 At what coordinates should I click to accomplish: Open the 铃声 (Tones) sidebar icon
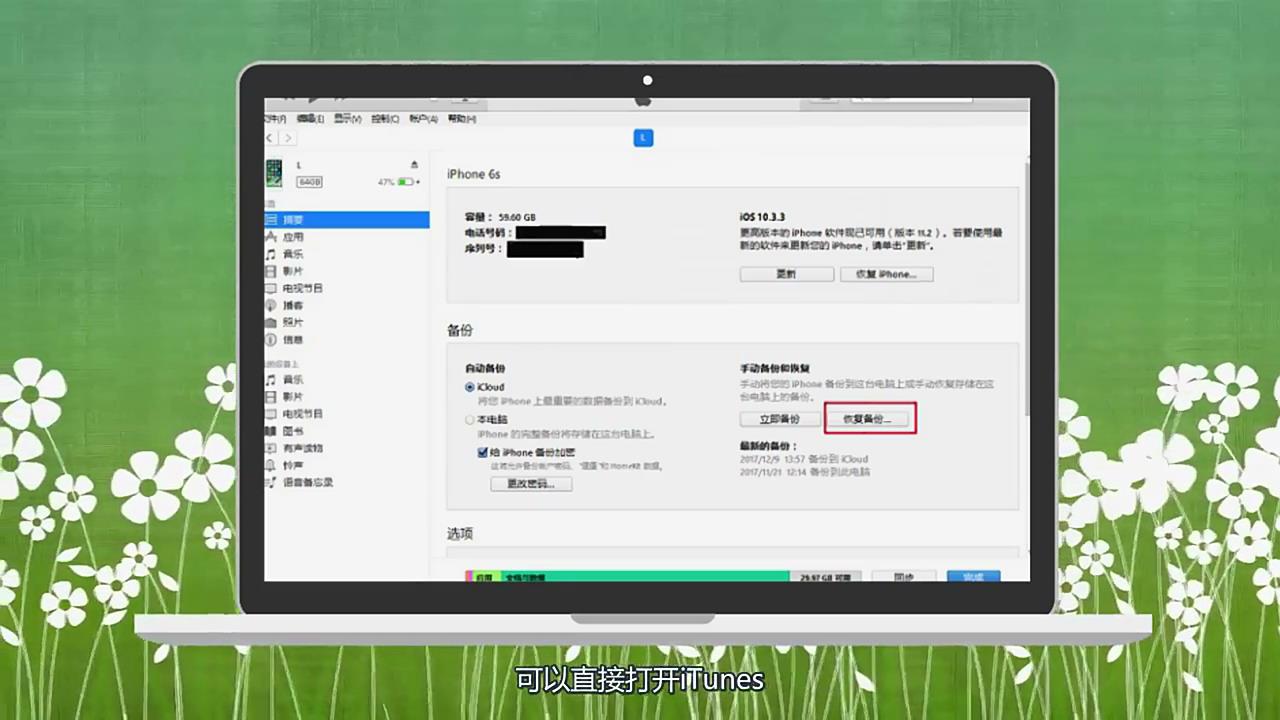[293, 465]
